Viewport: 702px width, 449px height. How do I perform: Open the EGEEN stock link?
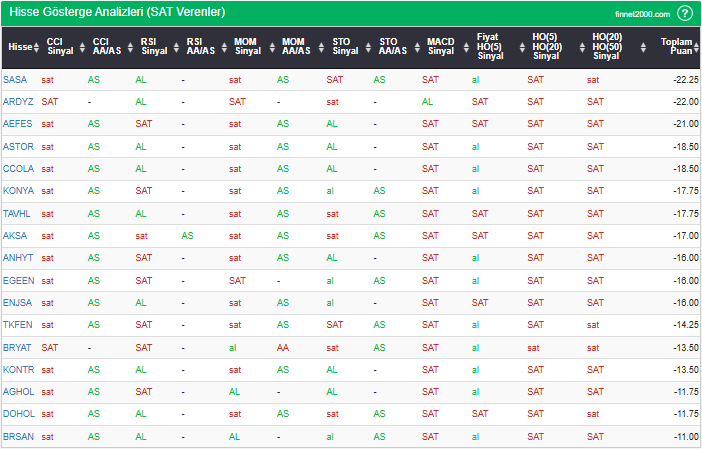point(18,281)
